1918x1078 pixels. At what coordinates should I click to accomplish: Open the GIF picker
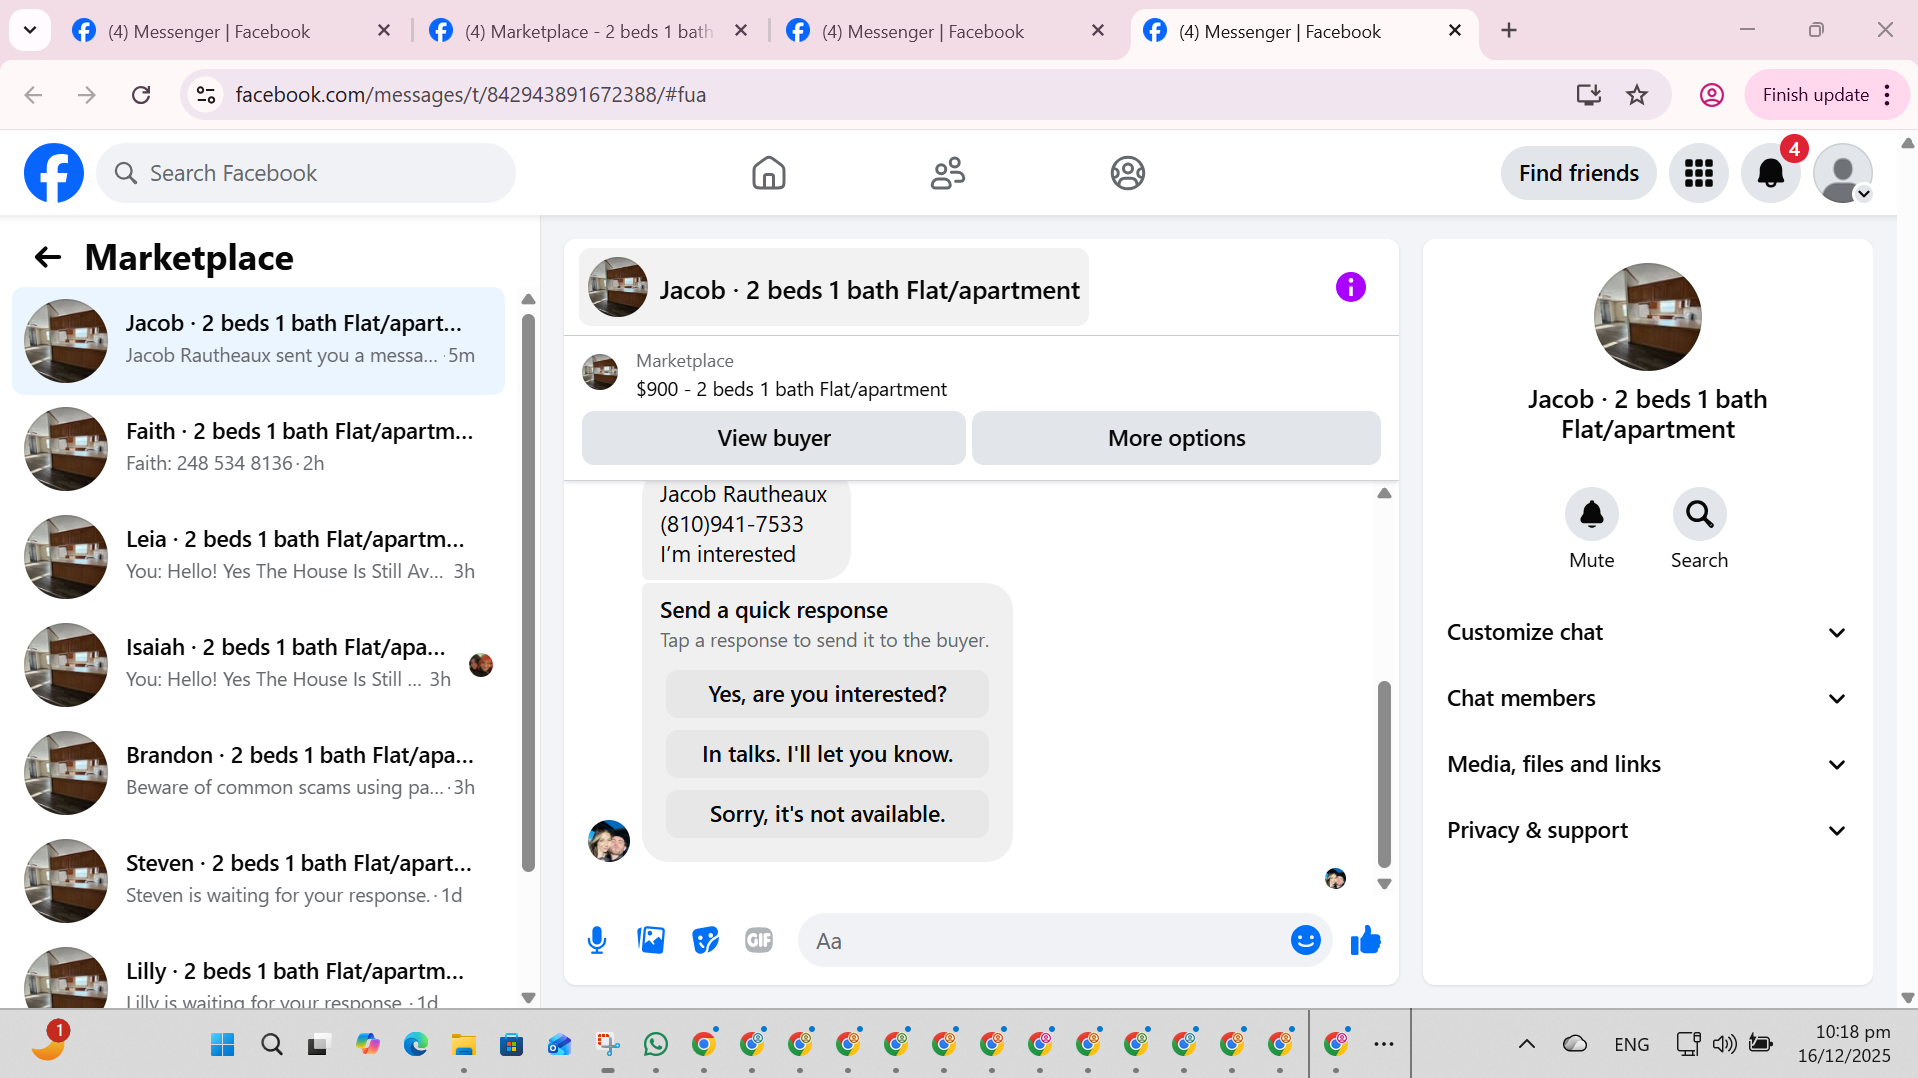(759, 941)
